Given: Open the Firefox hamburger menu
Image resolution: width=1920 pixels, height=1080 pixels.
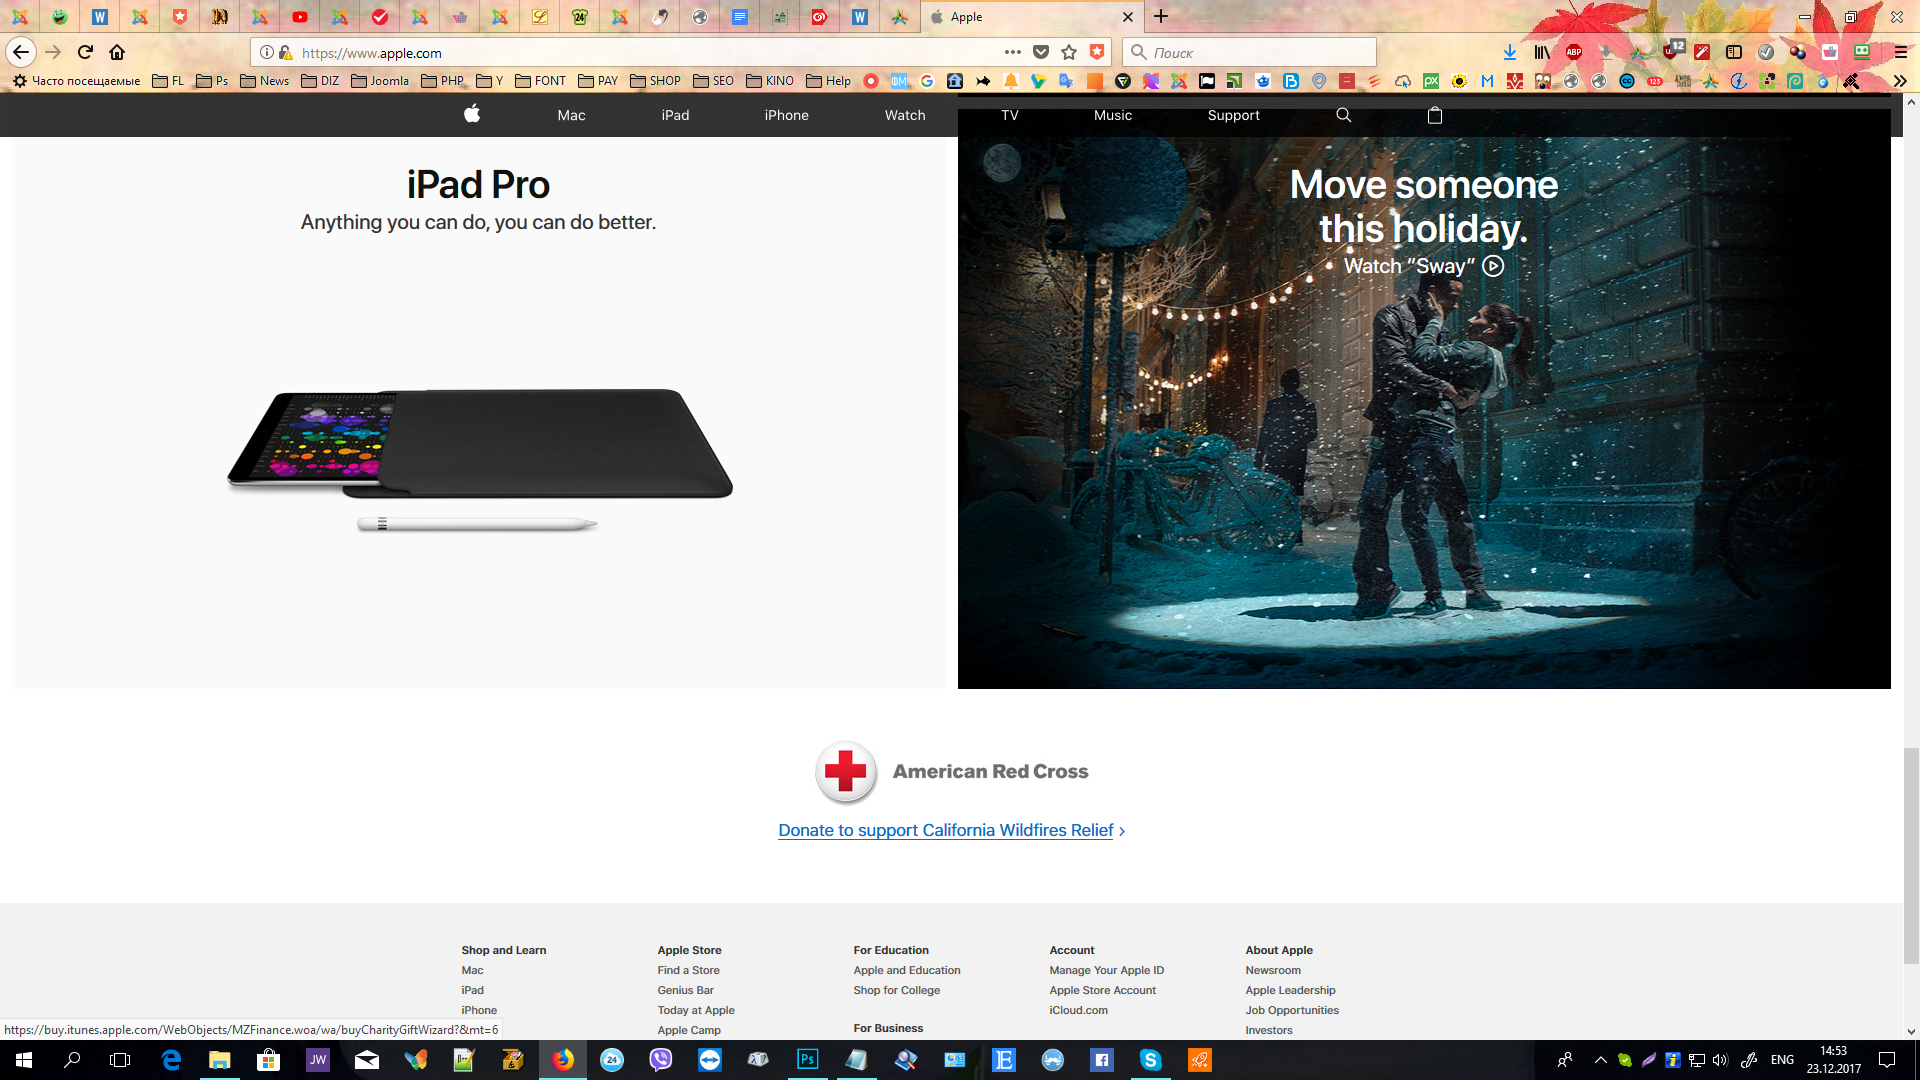Looking at the screenshot, I should coord(1901,52).
